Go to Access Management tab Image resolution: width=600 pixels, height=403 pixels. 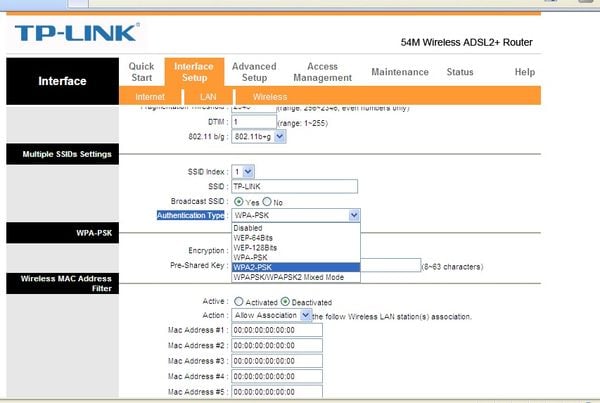[322, 72]
